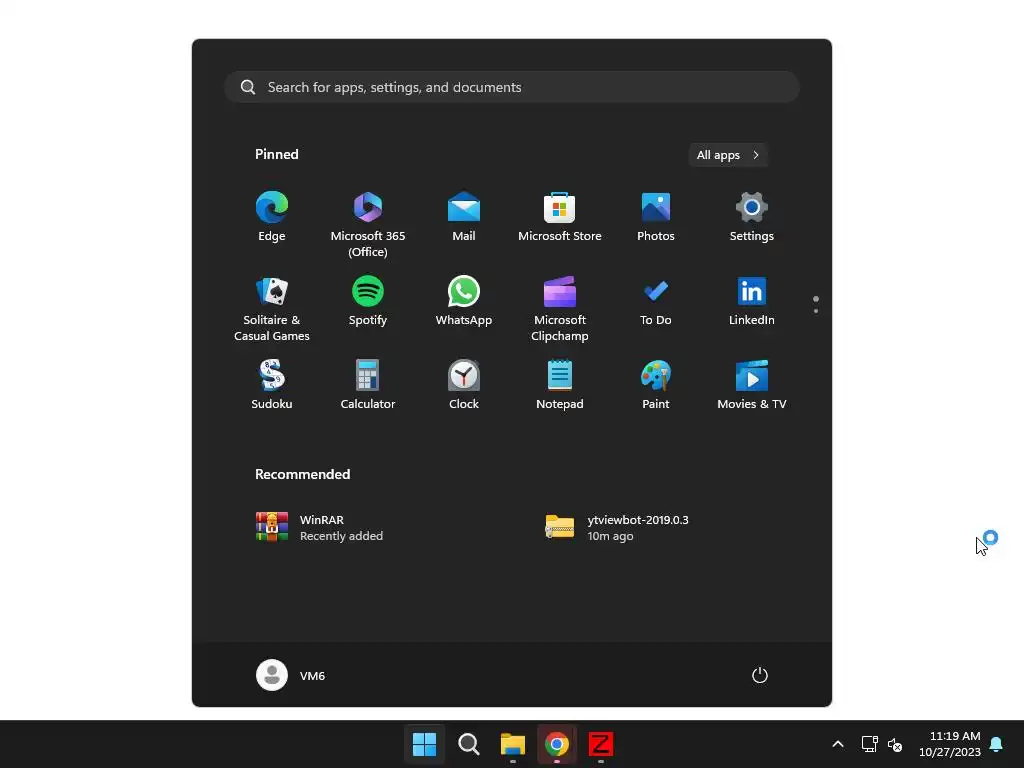Switch to Google Chrome on taskbar
This screenshot has width=1024, height=768.
557,744
